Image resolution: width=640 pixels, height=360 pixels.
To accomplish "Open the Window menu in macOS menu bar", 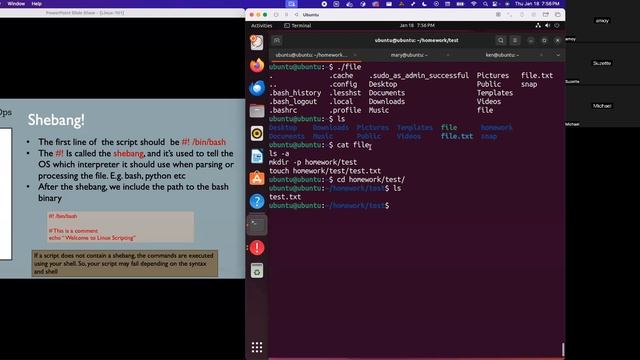I will (x=16, y=4).
